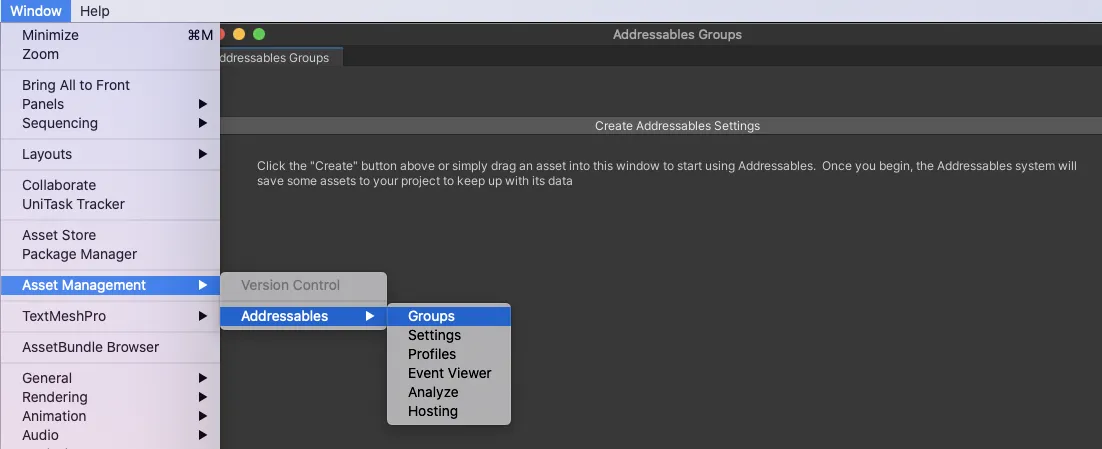Expand the Asset Management submenu

pos(110,285)
